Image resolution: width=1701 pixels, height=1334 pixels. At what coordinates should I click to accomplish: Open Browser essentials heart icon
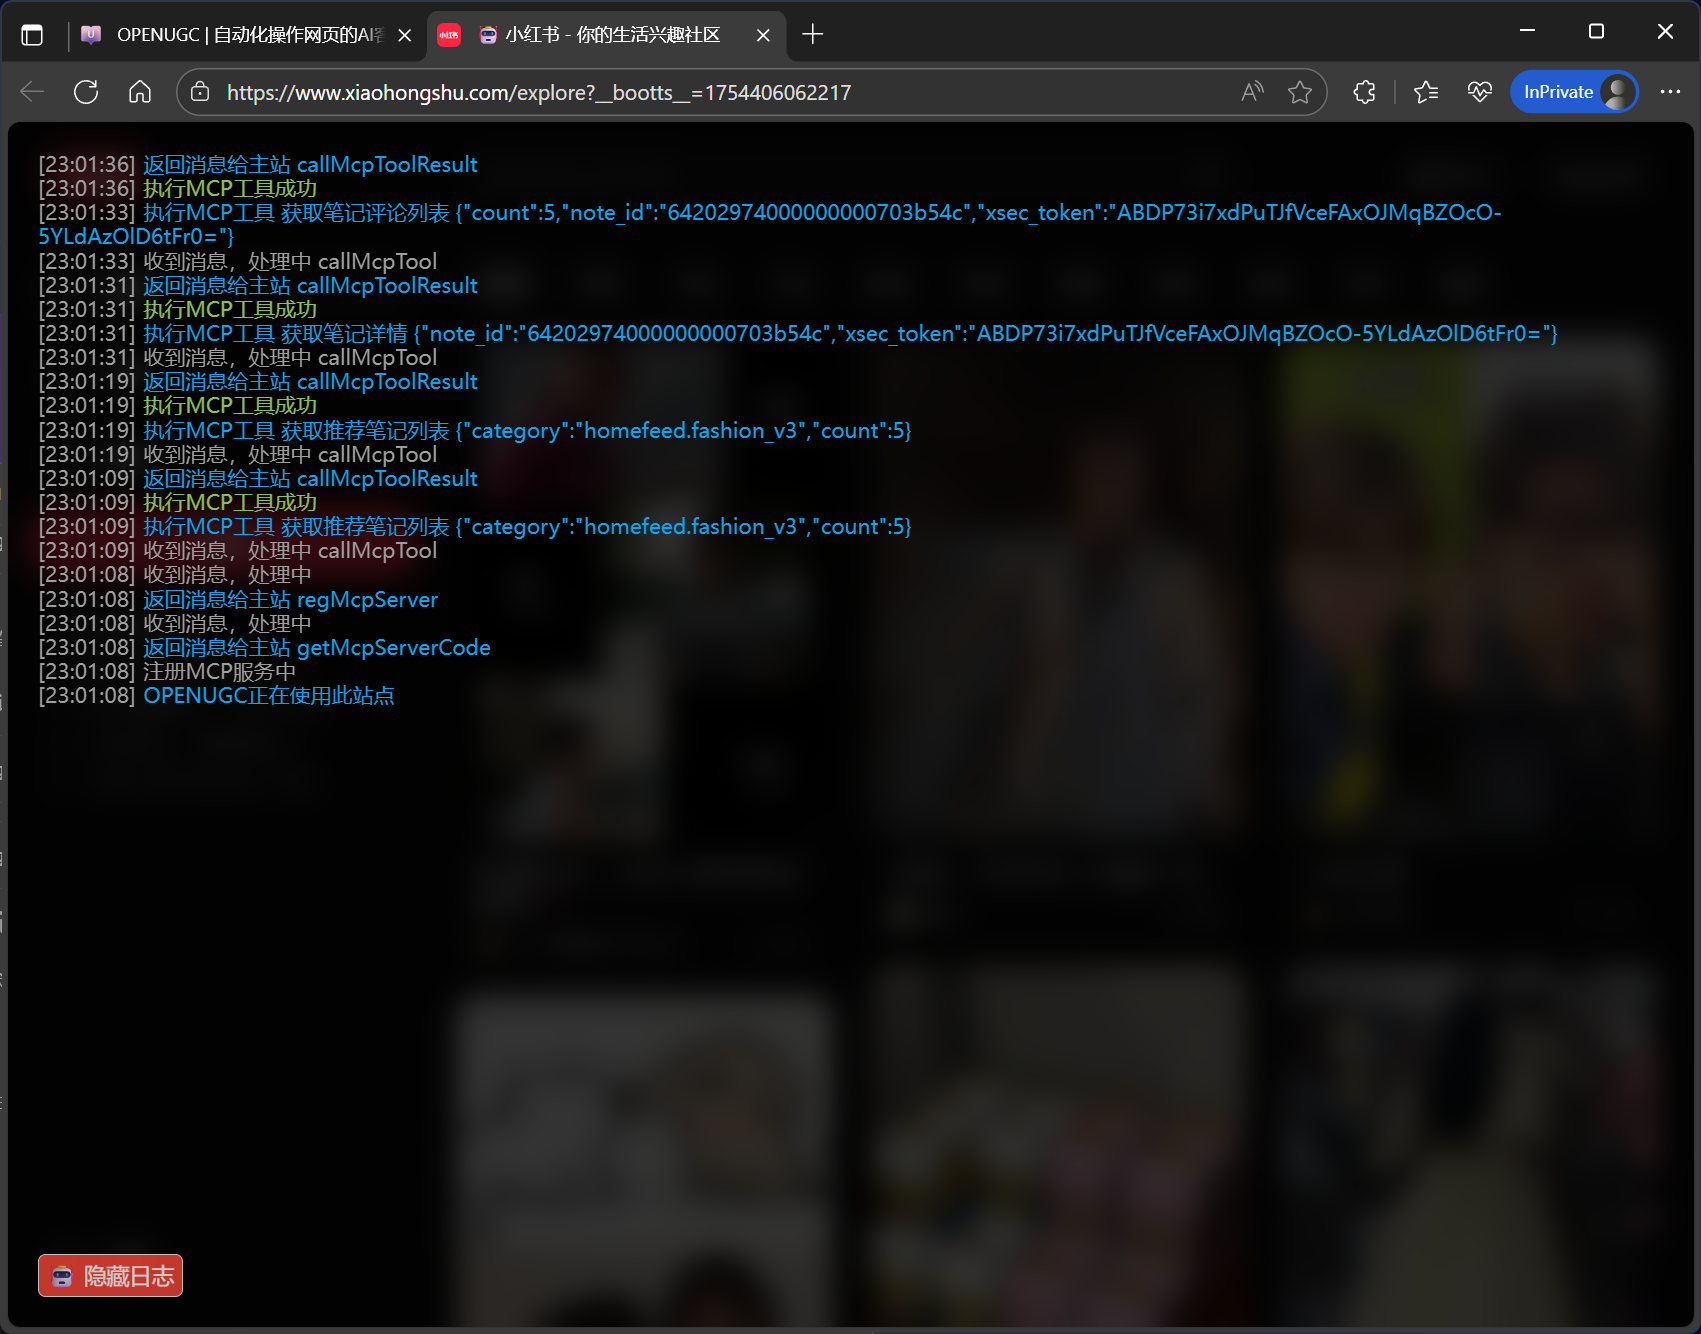(1480, 92)
